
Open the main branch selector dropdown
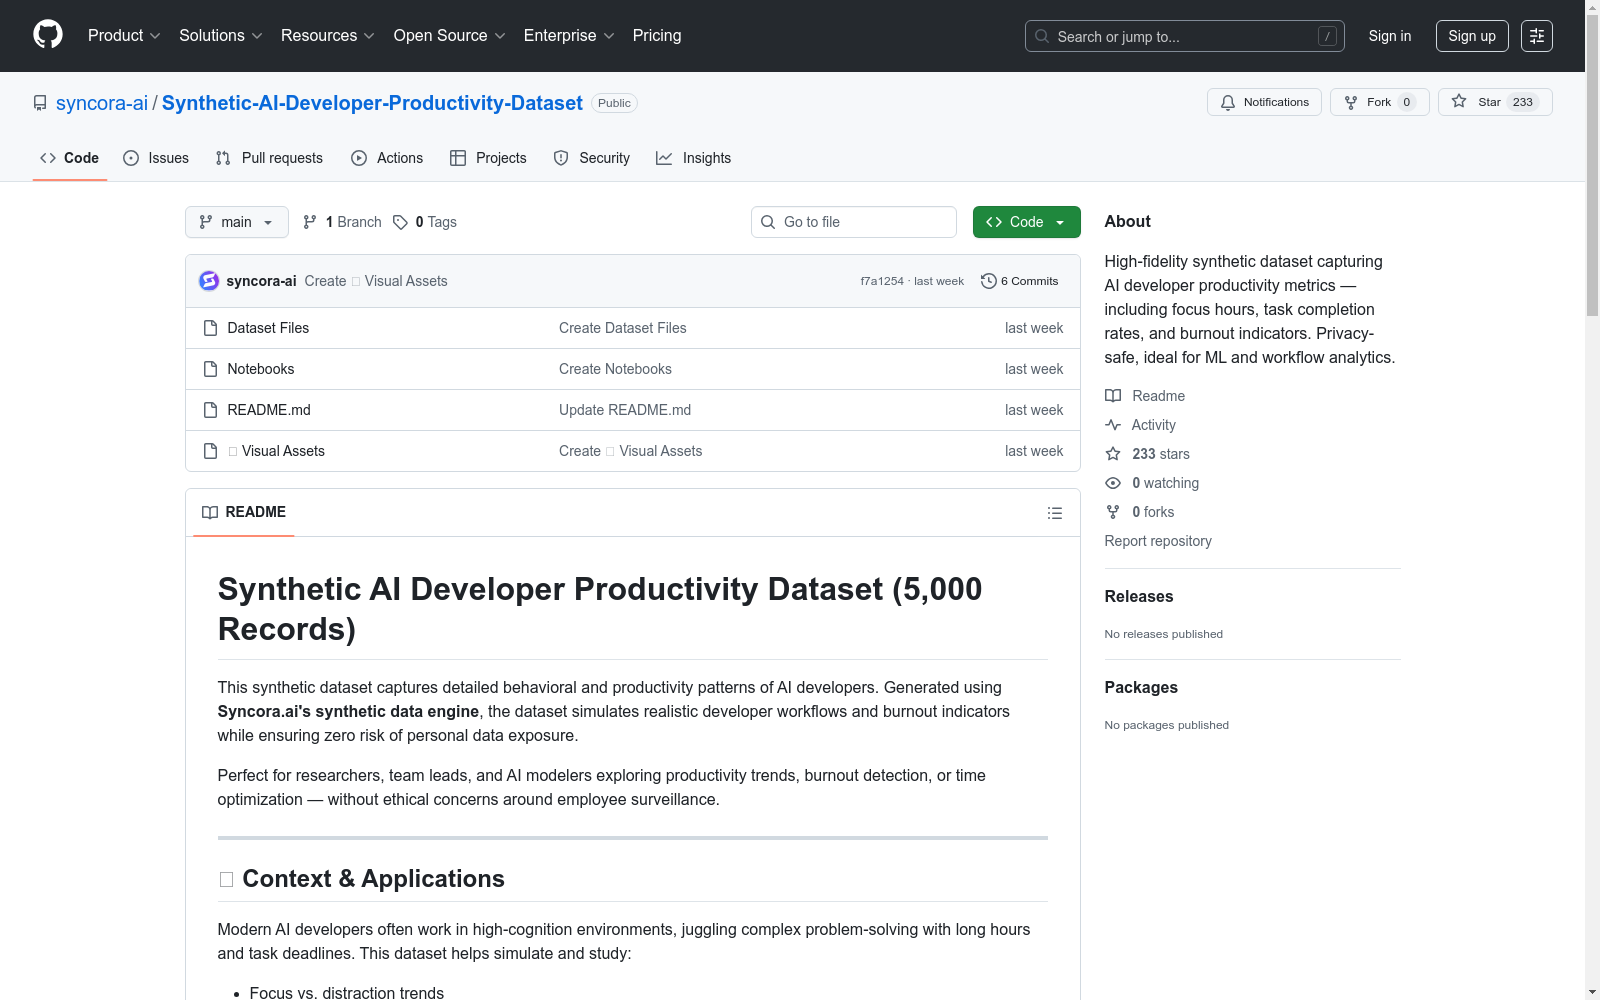click(x=237, y=222)
